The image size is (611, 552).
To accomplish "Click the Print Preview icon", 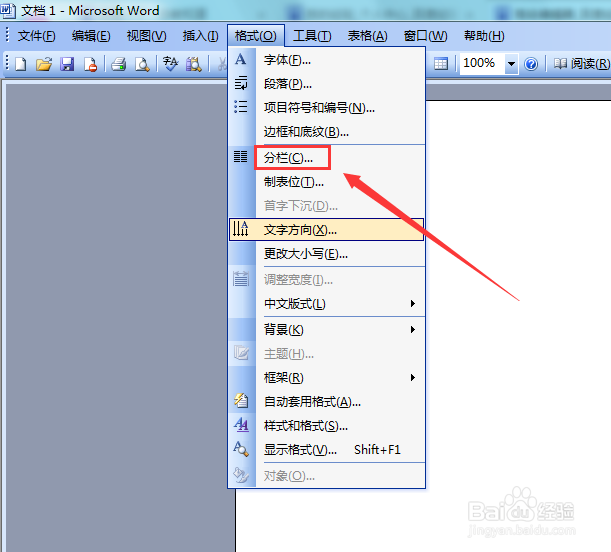I will pos(142,63).
